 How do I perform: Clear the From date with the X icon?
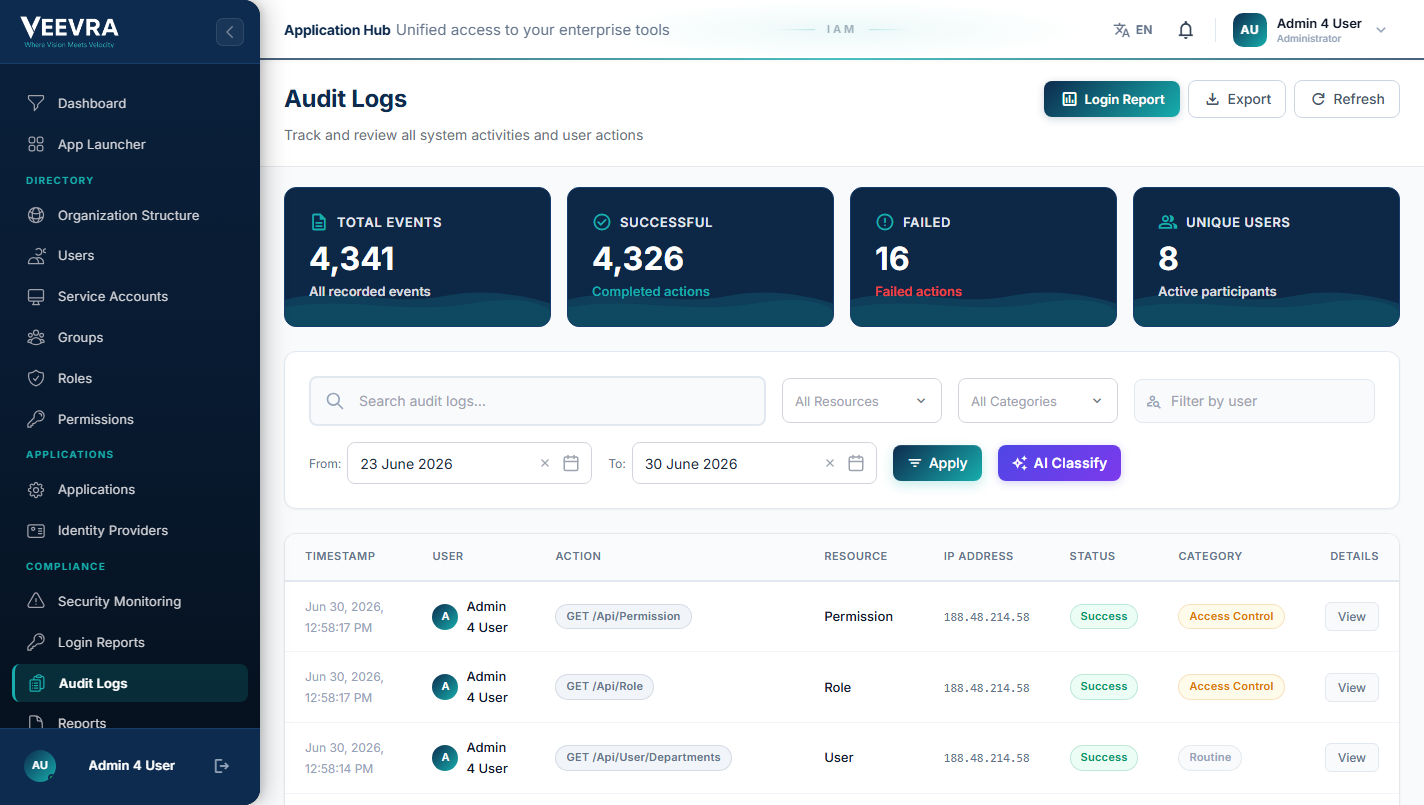[x=545, y=463]
